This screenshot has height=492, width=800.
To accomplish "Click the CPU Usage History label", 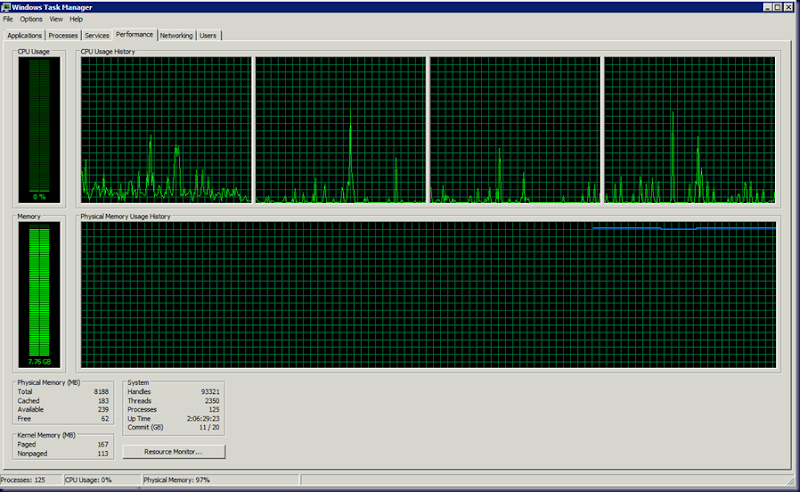I will coord(108,52).
